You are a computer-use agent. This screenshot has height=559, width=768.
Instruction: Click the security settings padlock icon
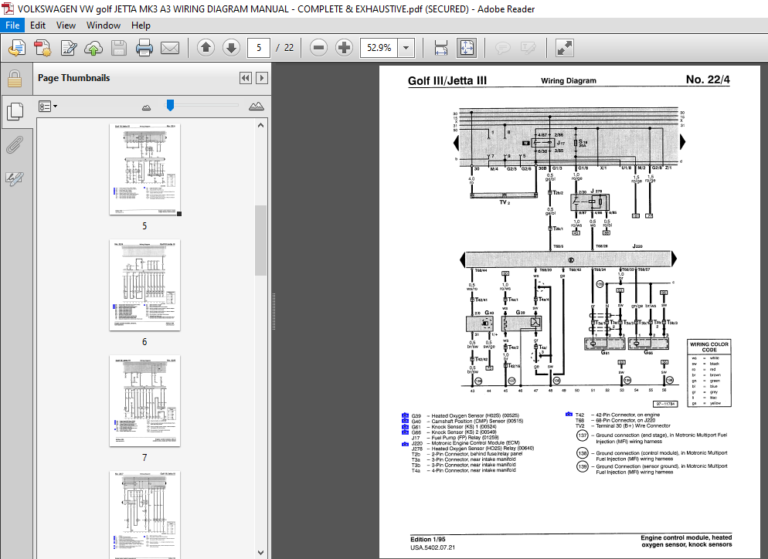click(15, 78)
